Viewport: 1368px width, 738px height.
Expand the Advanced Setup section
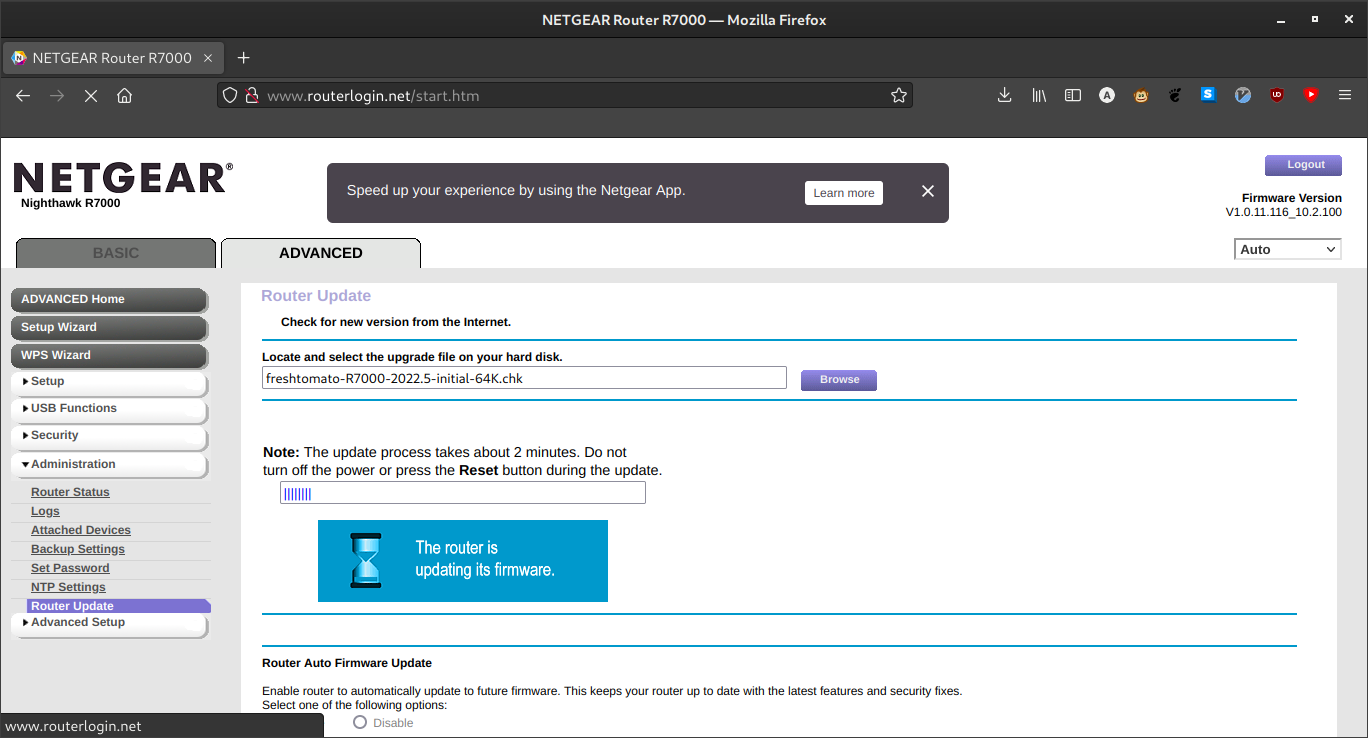click(109, 623)
